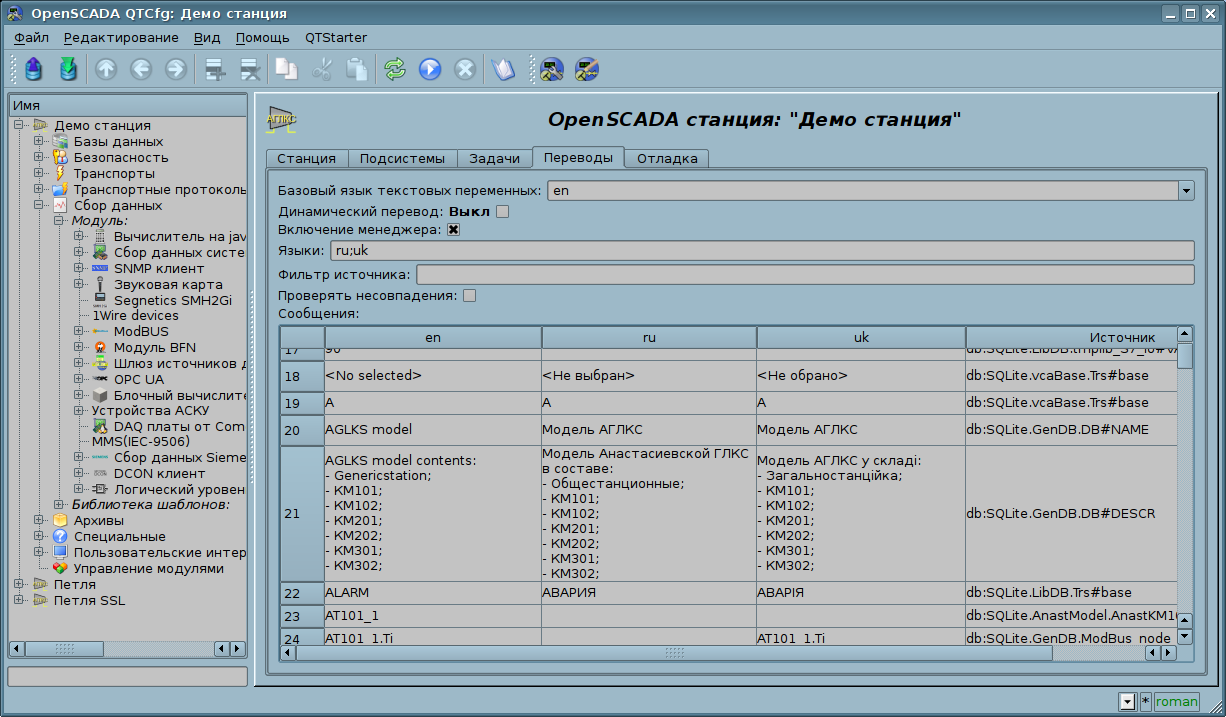This screenshot has width=1226, height=717.
Task: Click the ru column header
Action: tap(649, 337)
